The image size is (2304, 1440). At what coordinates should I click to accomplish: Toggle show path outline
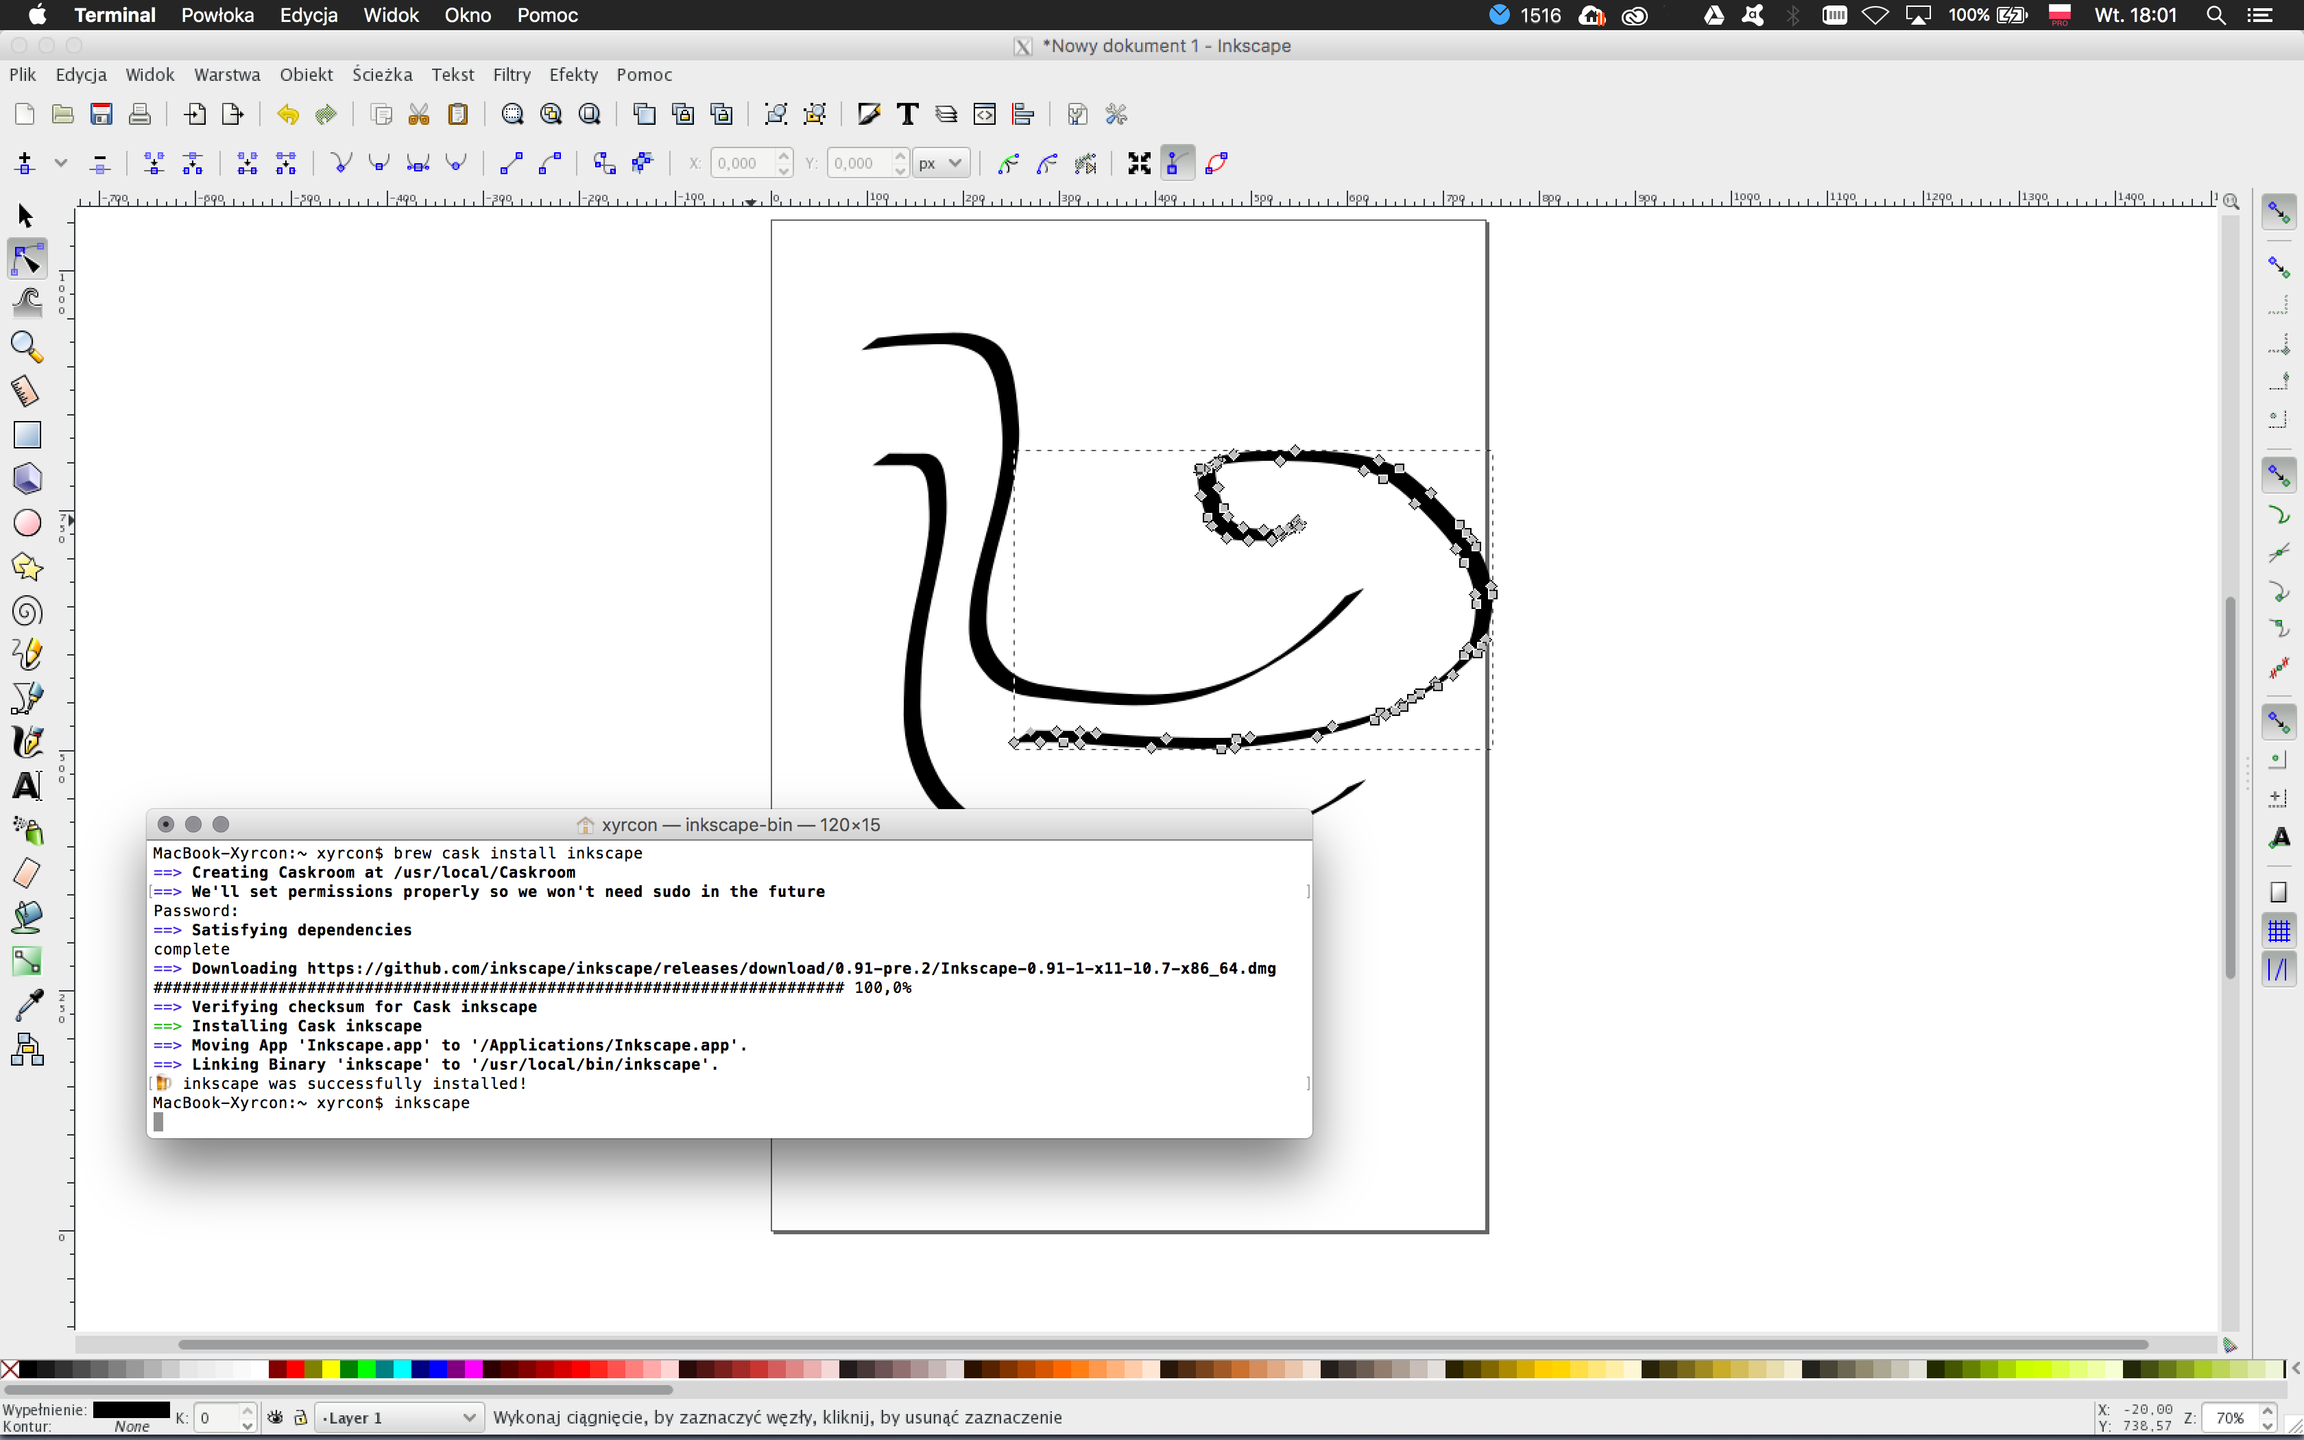coord(1216,163)
